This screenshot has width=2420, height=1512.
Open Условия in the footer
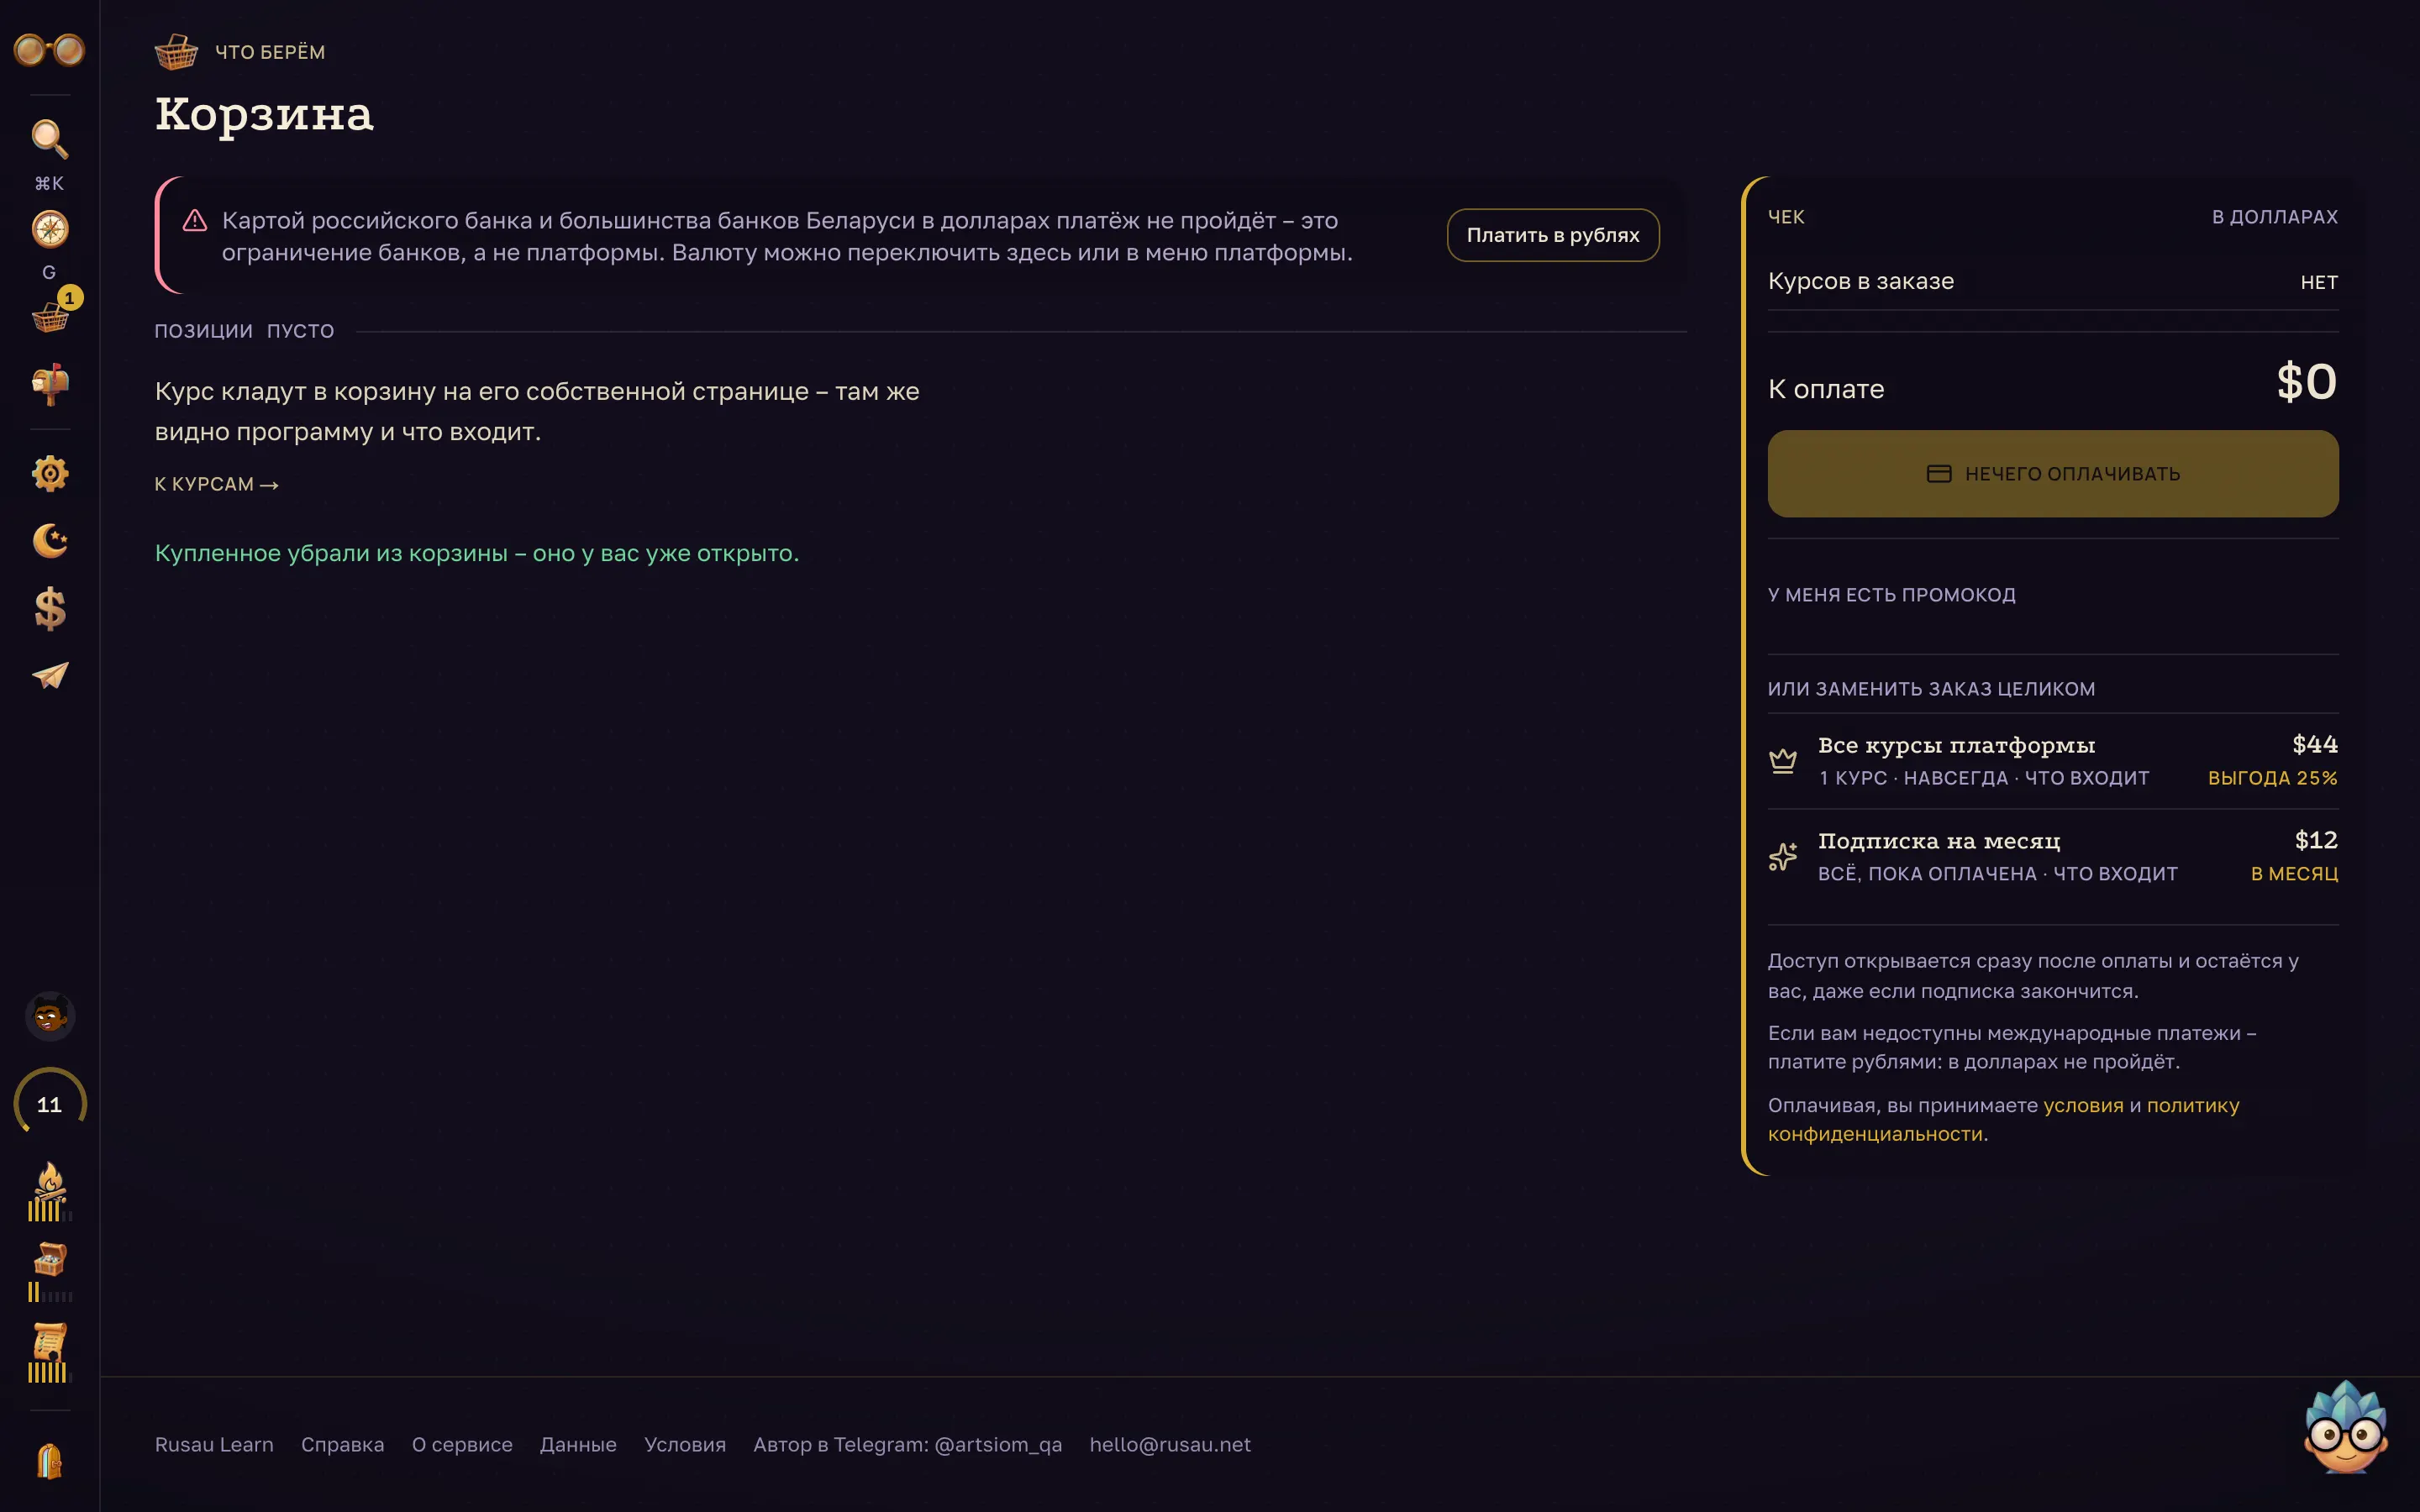coord(685,1444)
